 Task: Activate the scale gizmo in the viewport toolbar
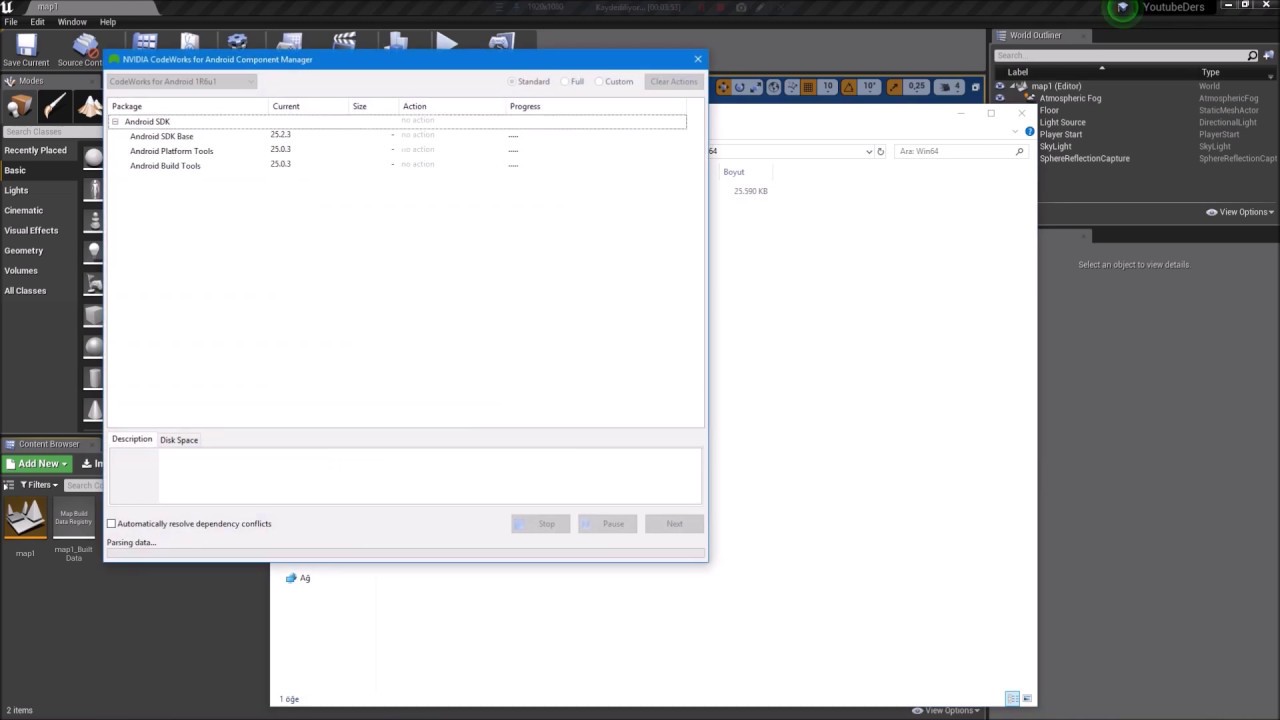[x=756, y=87]
